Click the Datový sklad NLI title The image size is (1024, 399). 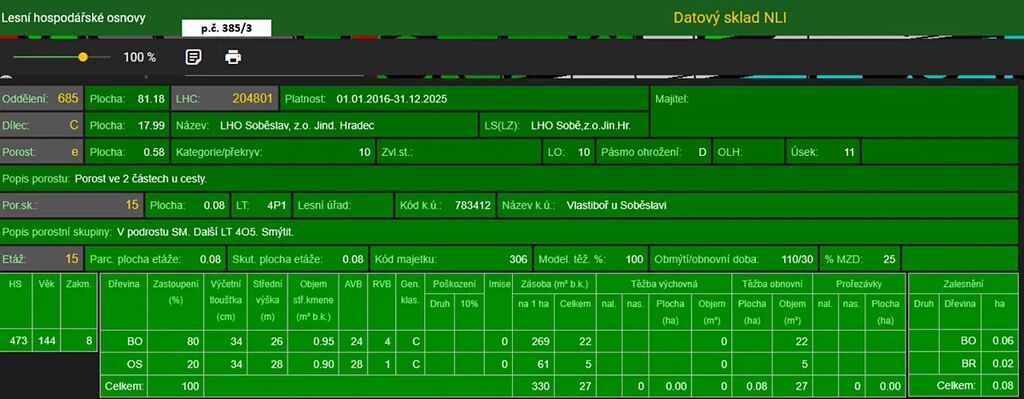point(729,18)
